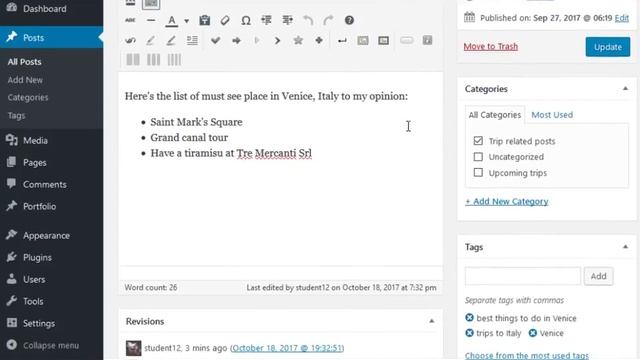This screenshot has width=640, height=360.
Task: Click the increase indent icon
Action: (287, 20)
